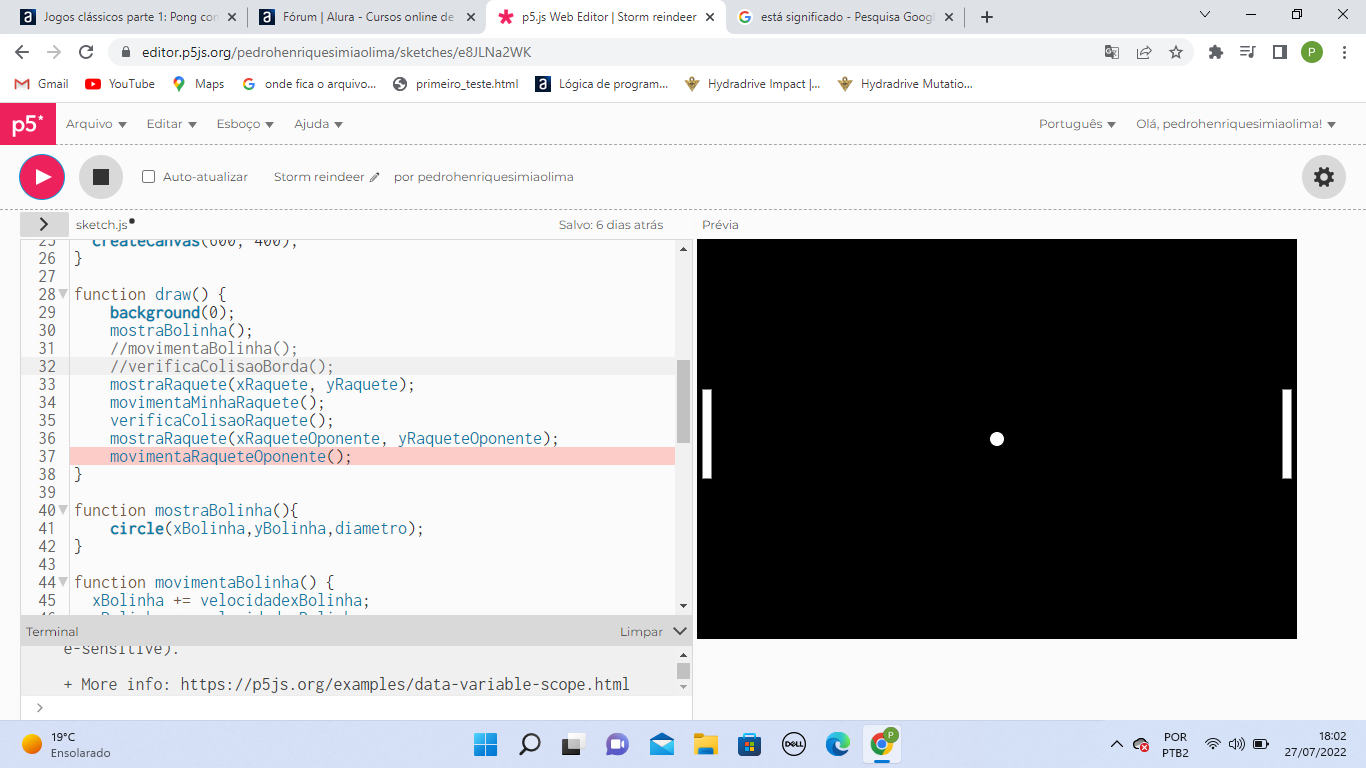This screenshot has height=768, width=1366.
Task: Open the Maps bookmark
Action: [198, 84]
